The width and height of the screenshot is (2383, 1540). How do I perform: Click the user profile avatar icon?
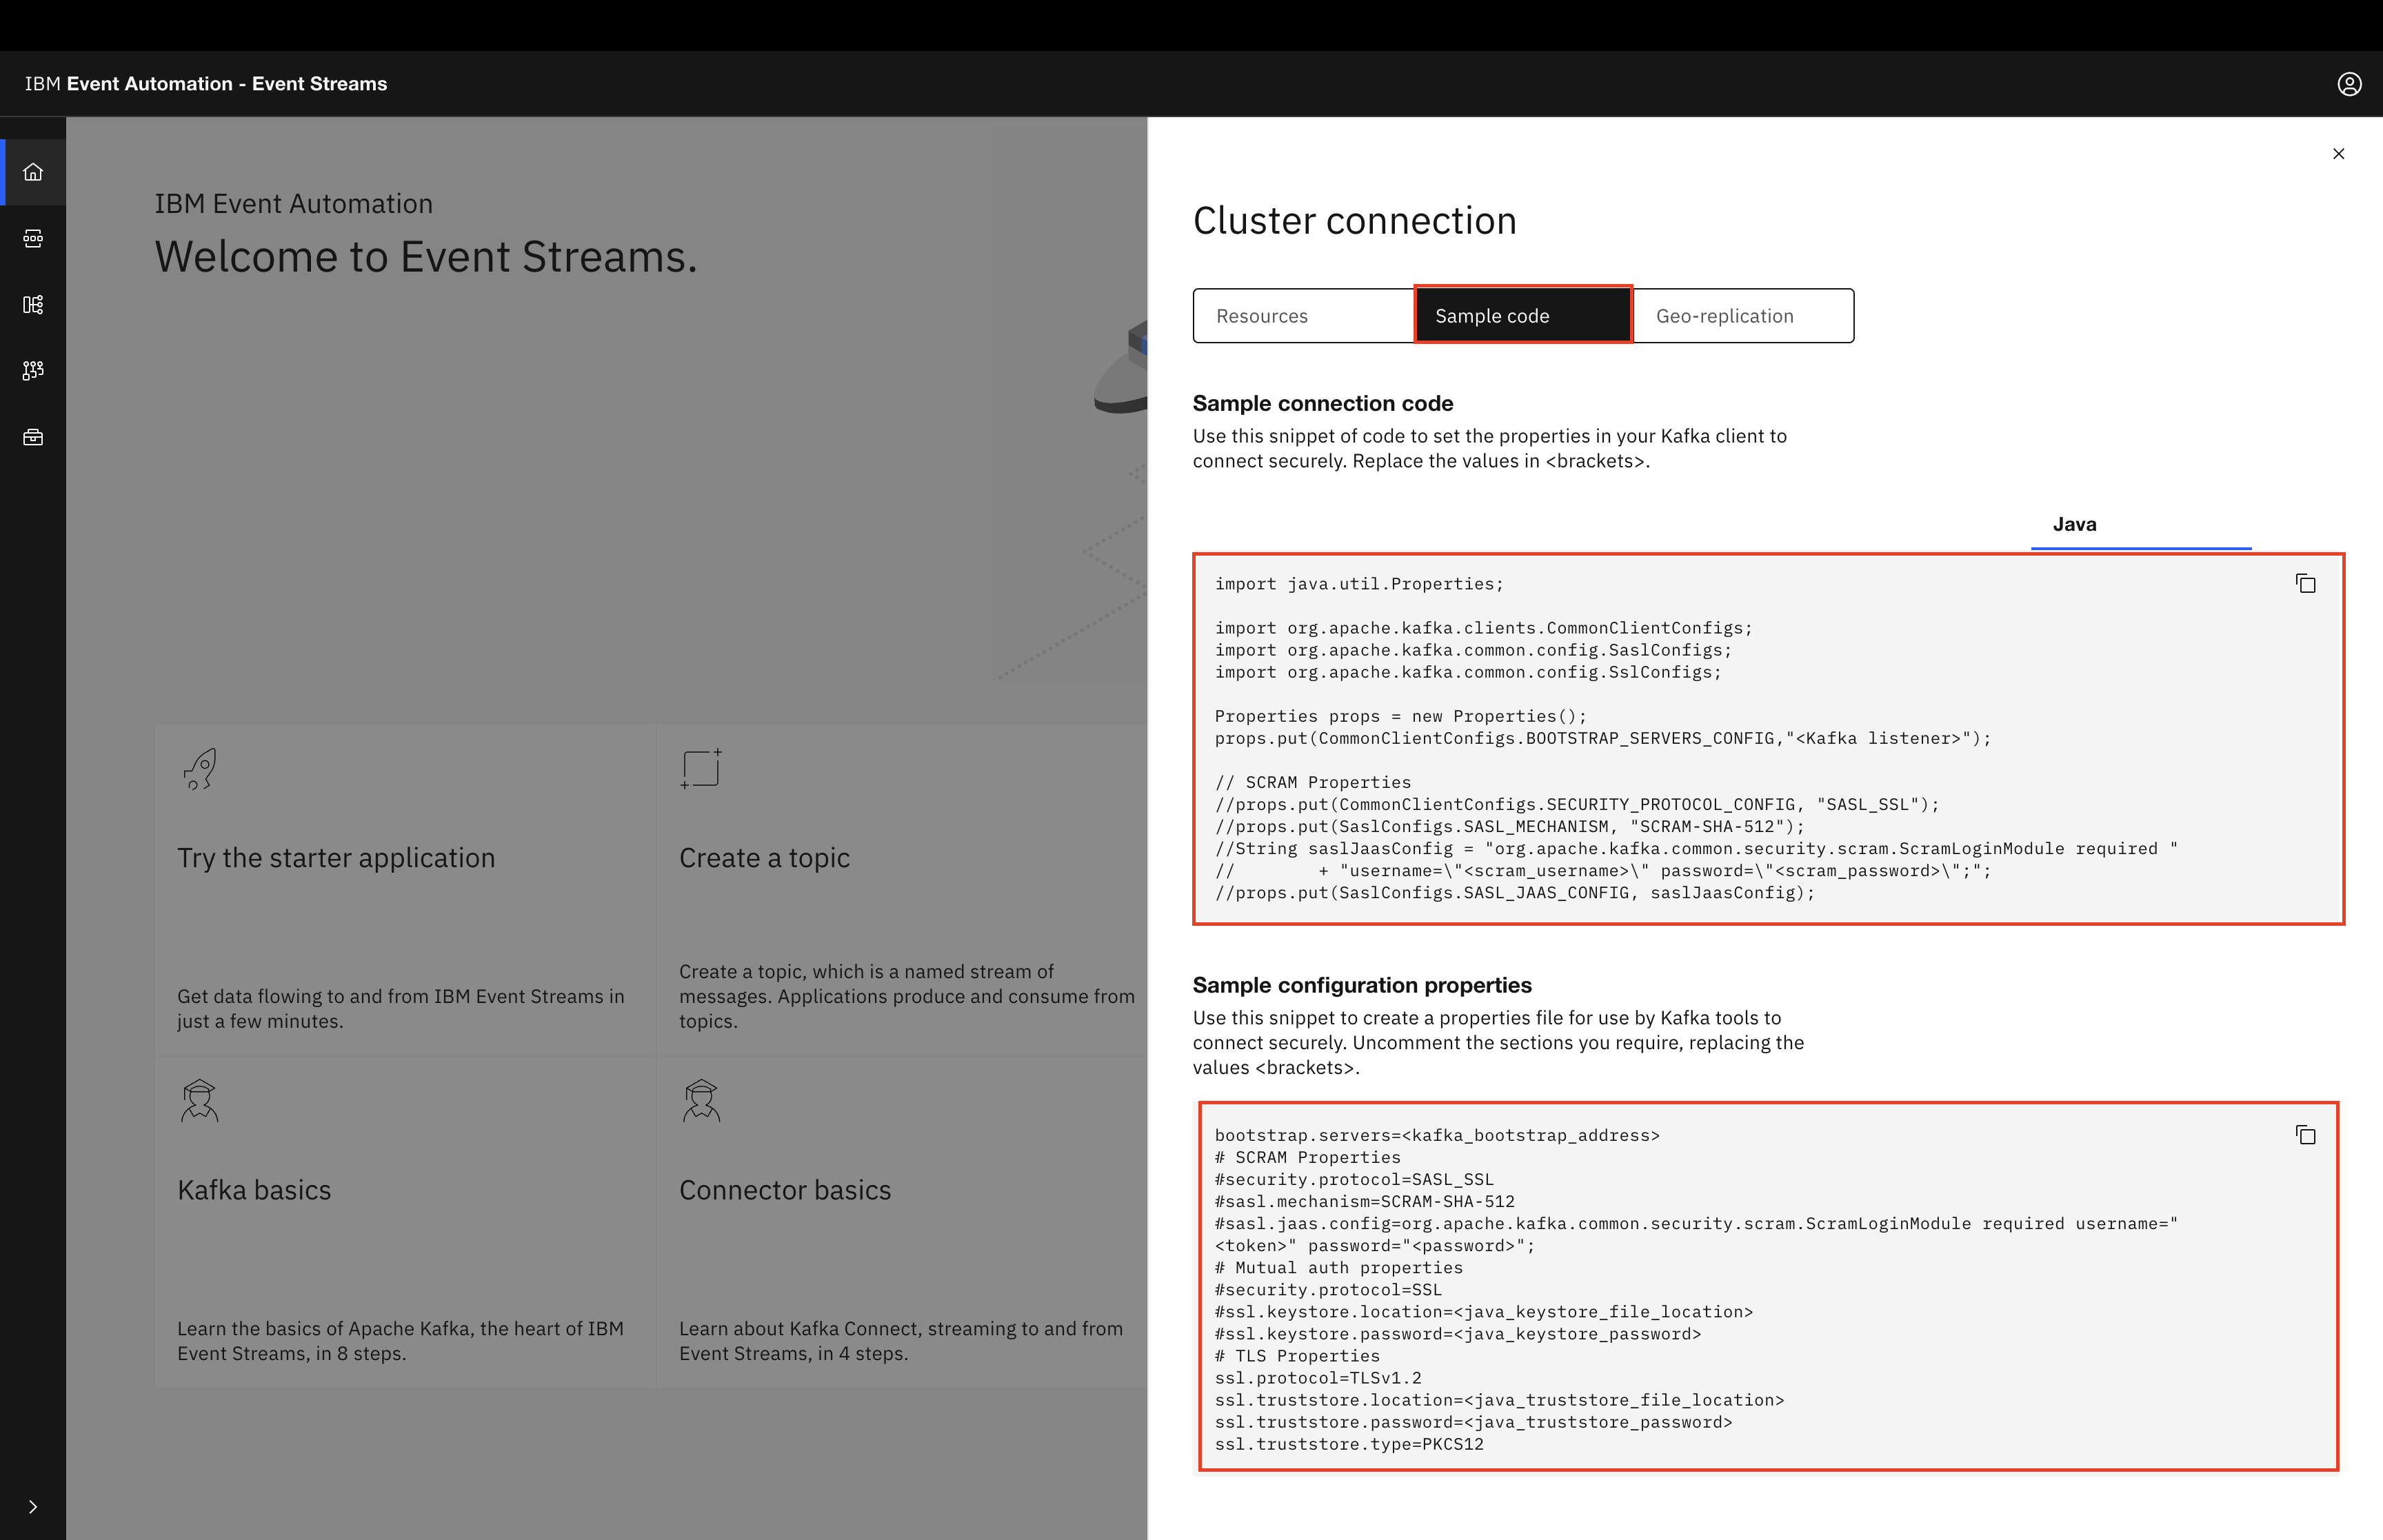2349,84
